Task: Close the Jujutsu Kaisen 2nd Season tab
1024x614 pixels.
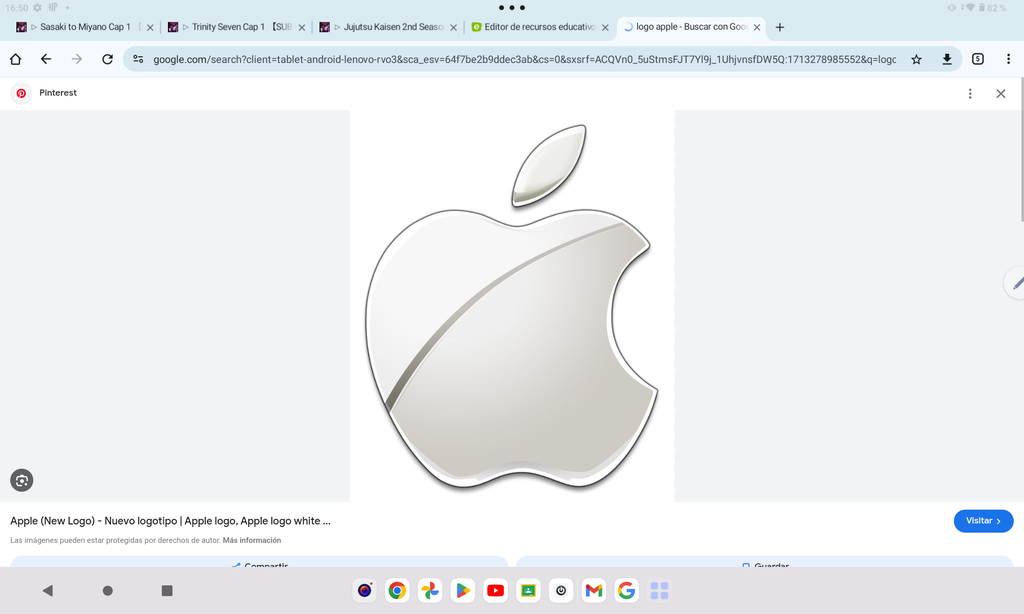Action: click(453, 27)
